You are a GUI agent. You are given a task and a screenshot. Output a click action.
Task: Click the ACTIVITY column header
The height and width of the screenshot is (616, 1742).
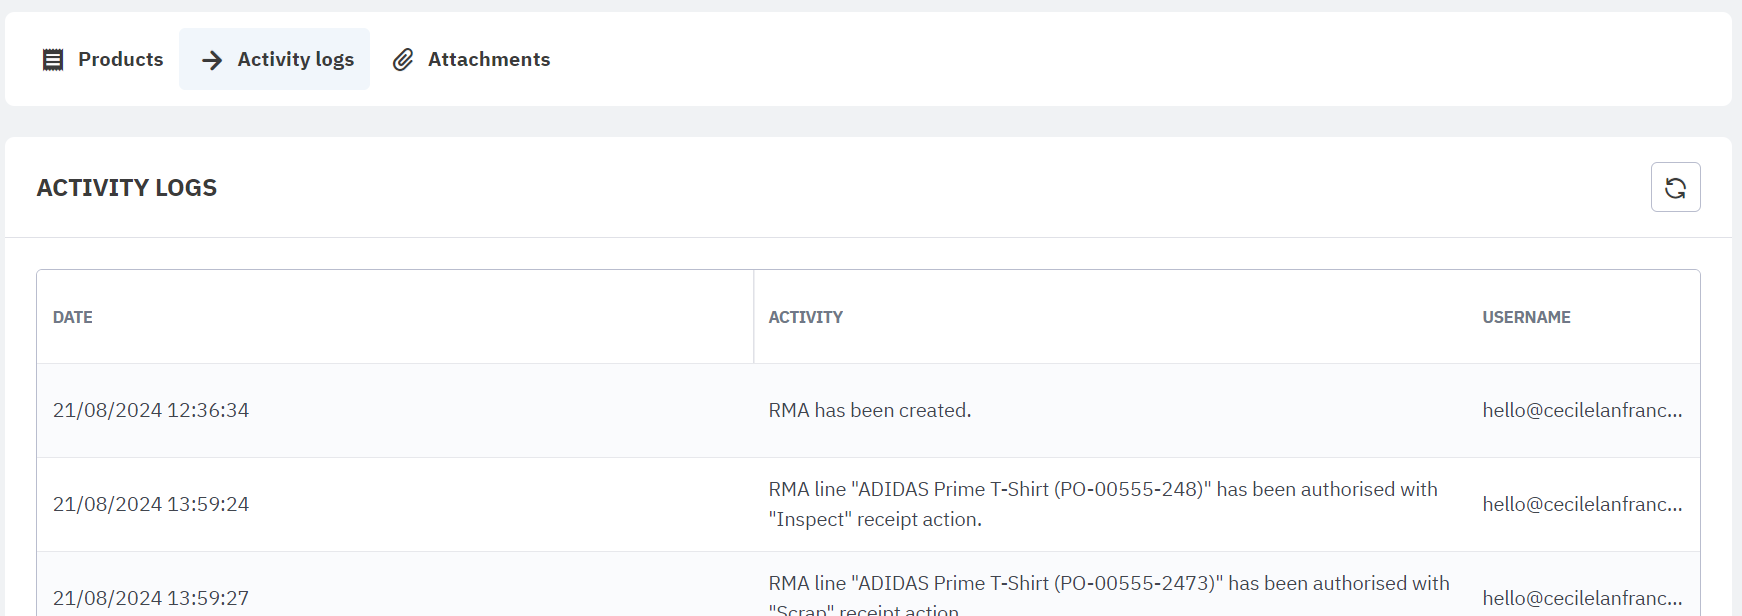click(x=805, y=317)
